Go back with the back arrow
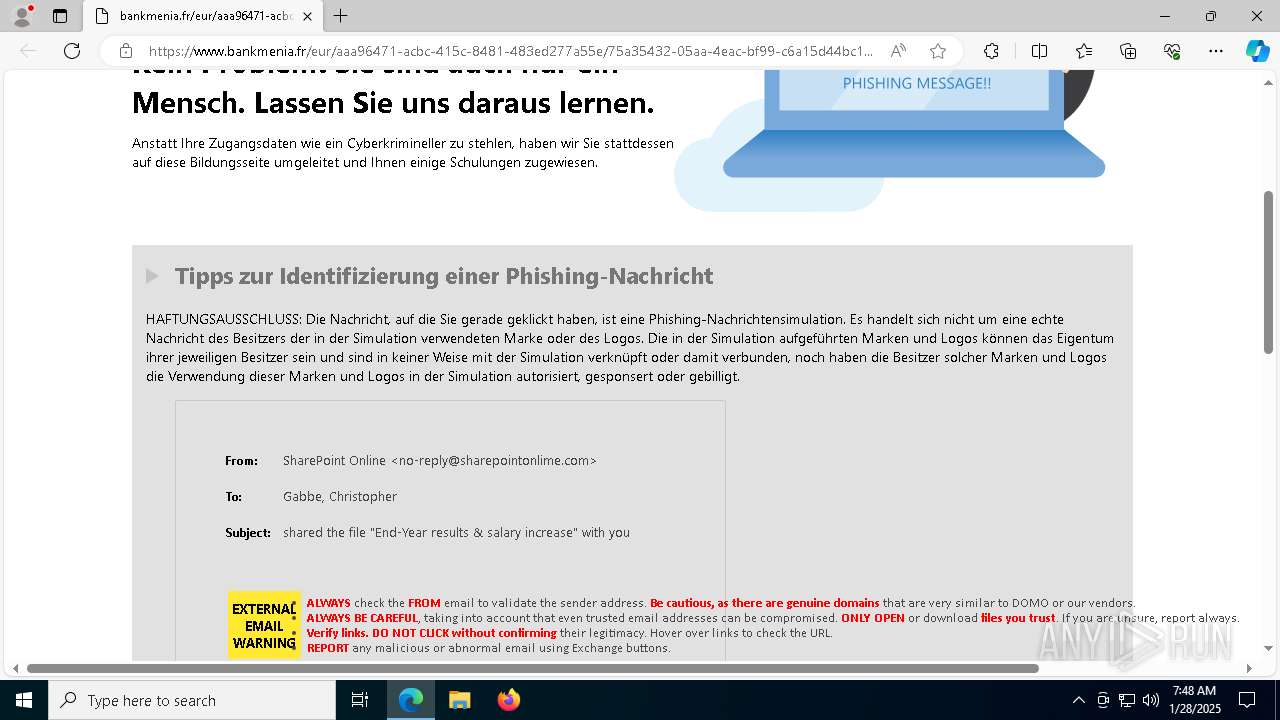Viewport: 1280px width, 720px height. (x=28, y=51)
